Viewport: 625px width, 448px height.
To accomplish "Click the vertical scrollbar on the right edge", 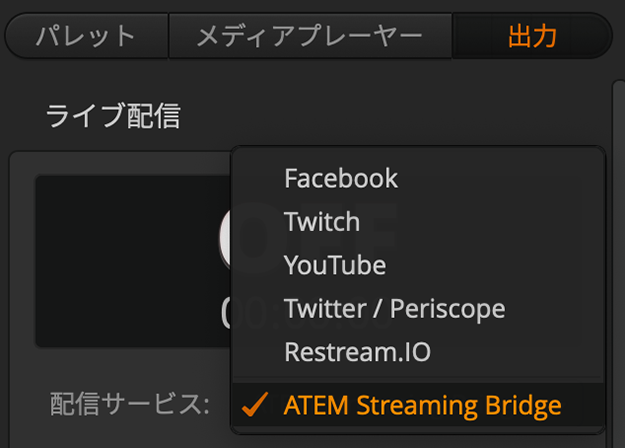I will (x=618, y=250).
